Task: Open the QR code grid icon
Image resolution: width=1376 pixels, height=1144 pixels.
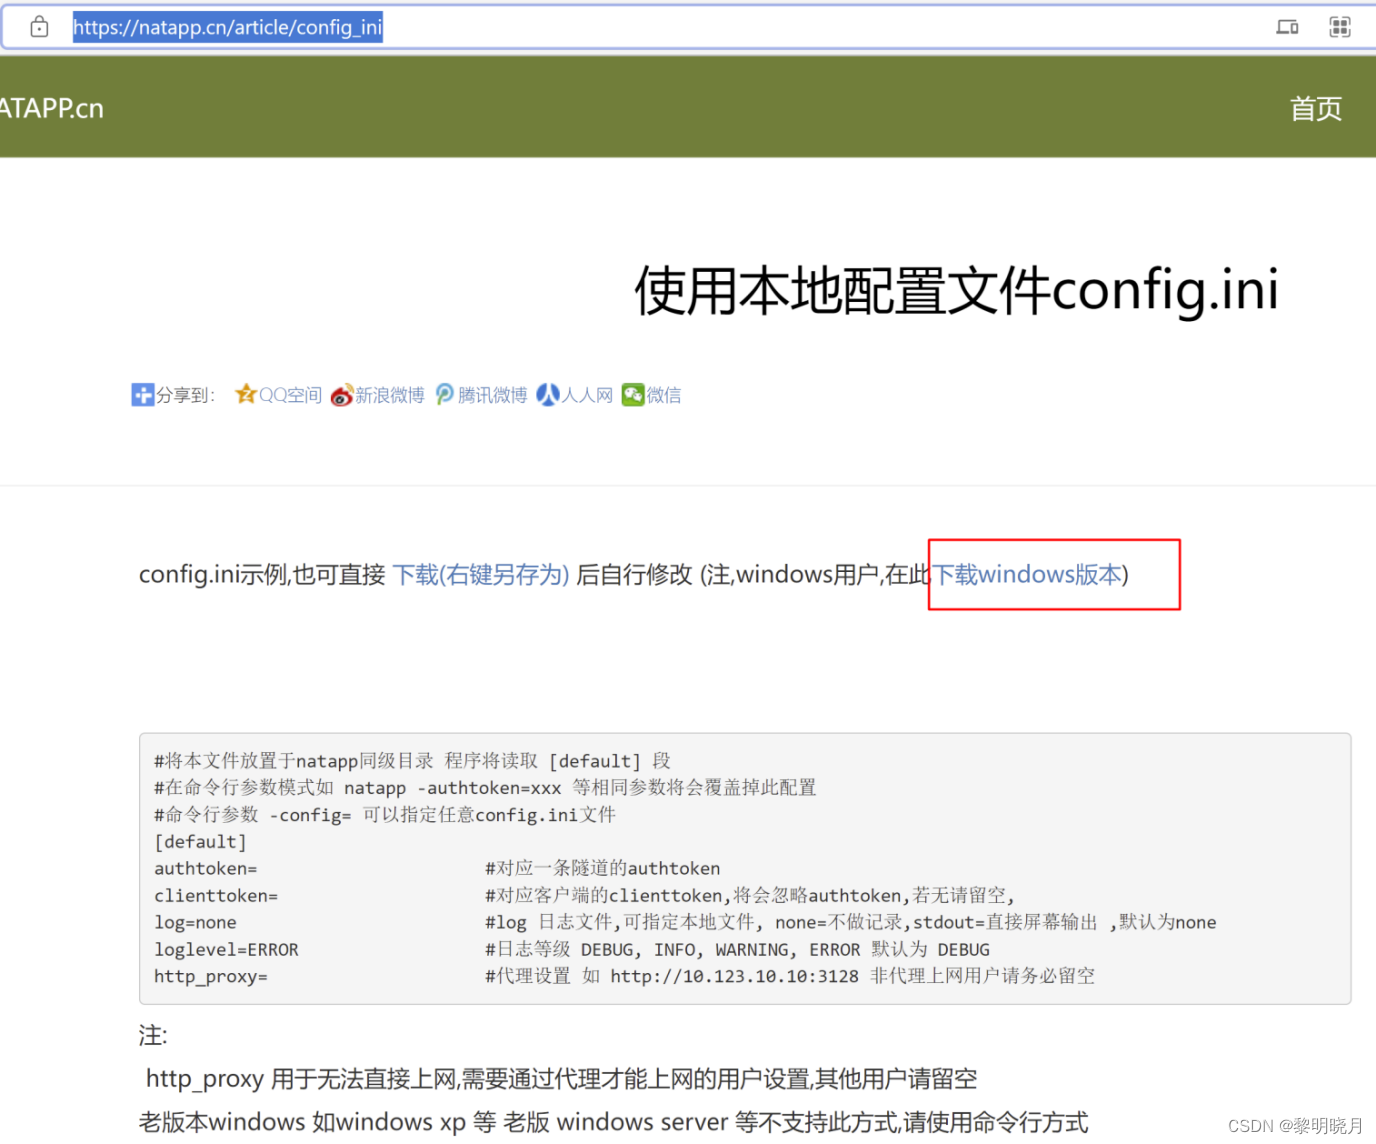Action: 1340,27
